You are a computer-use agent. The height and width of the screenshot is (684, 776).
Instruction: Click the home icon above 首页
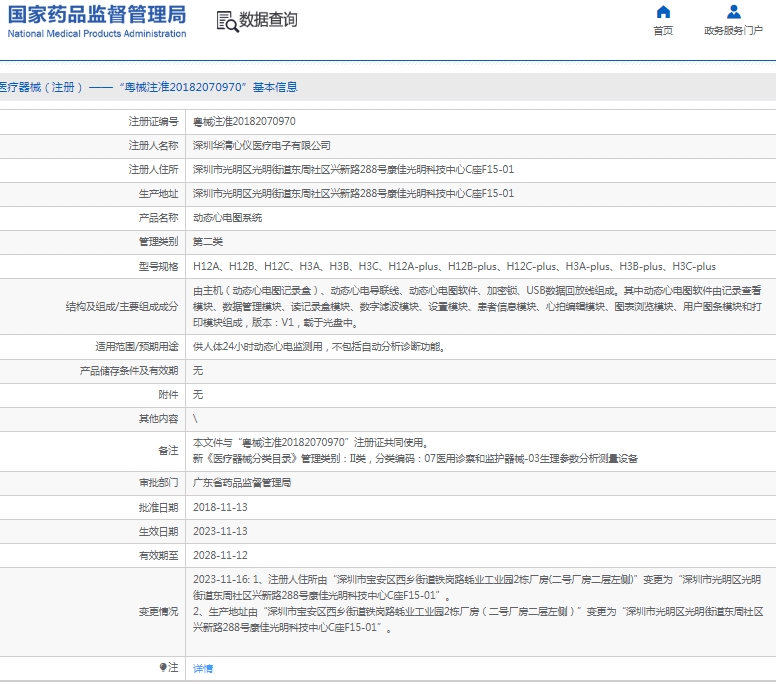tap(663, 12)
